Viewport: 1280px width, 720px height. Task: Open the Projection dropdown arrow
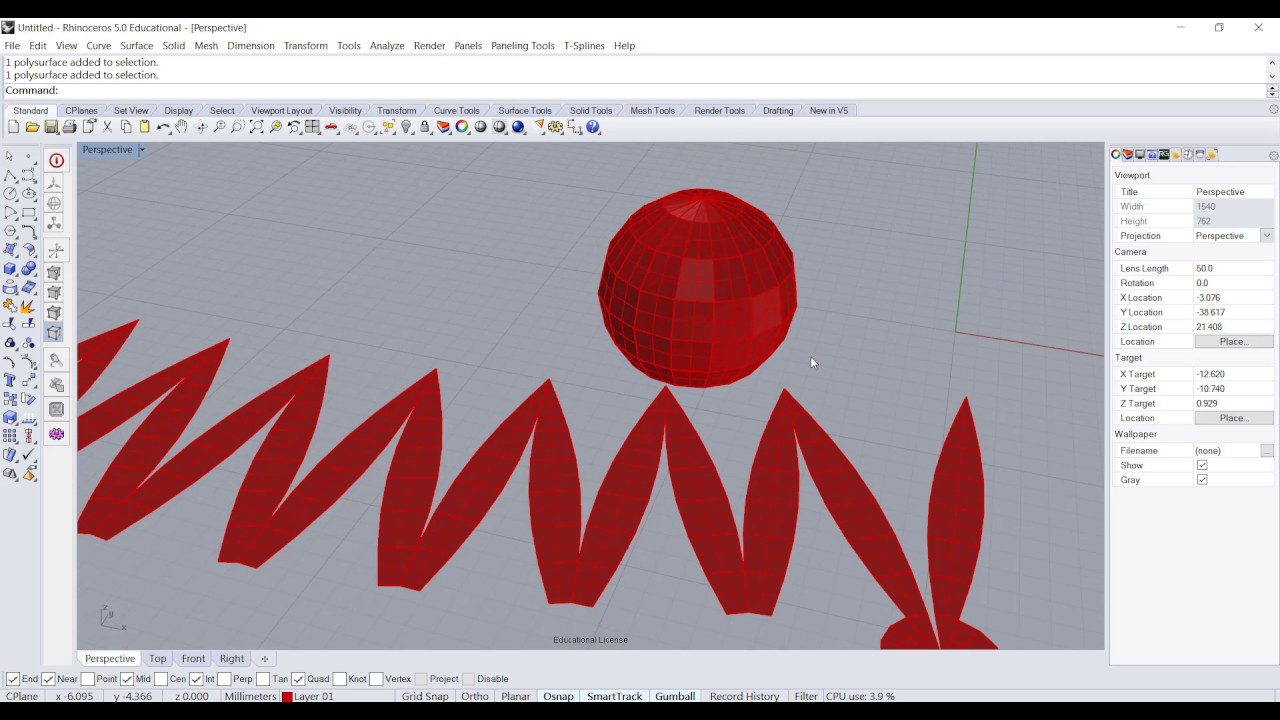pos(1267,236)
